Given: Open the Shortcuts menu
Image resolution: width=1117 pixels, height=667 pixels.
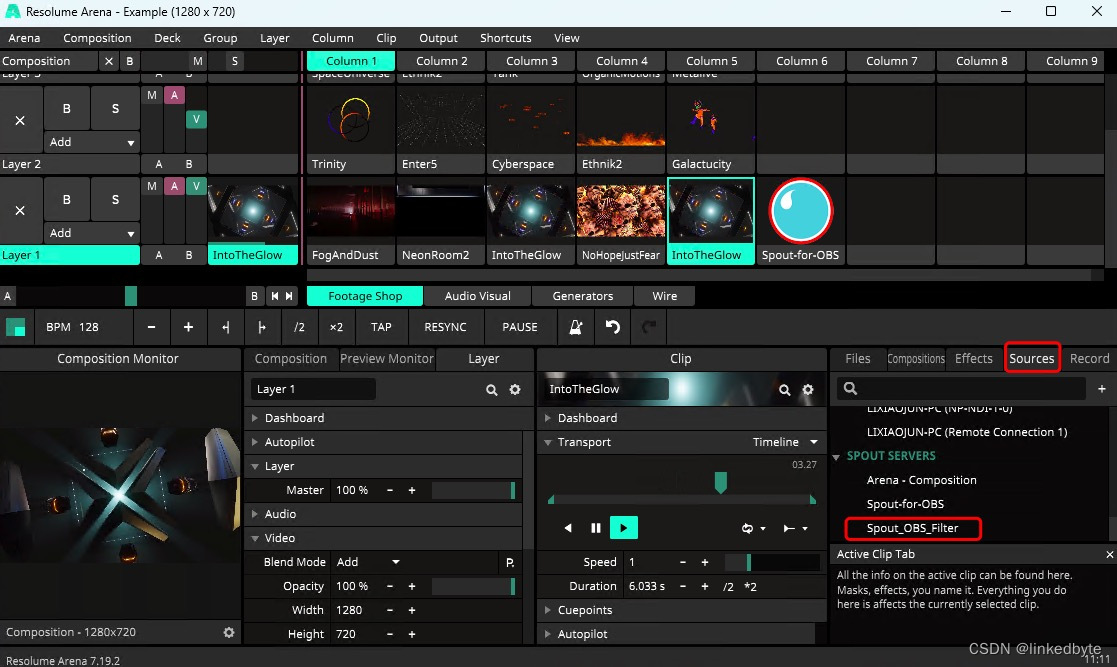Looking at the screenshot, I should (505, 38).
